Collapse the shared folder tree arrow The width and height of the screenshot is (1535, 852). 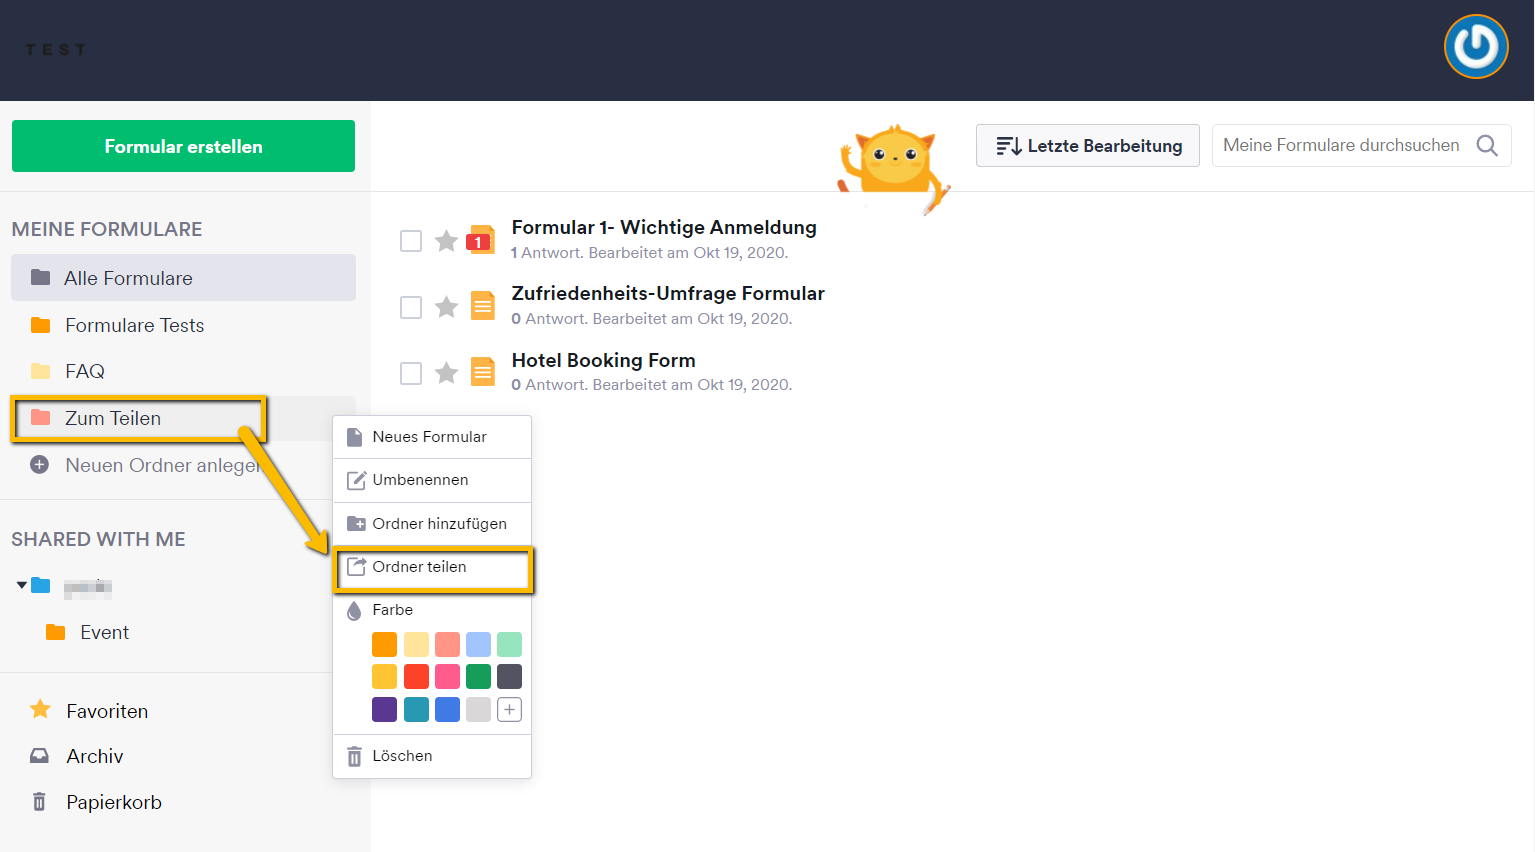click(x=21, y=585)
